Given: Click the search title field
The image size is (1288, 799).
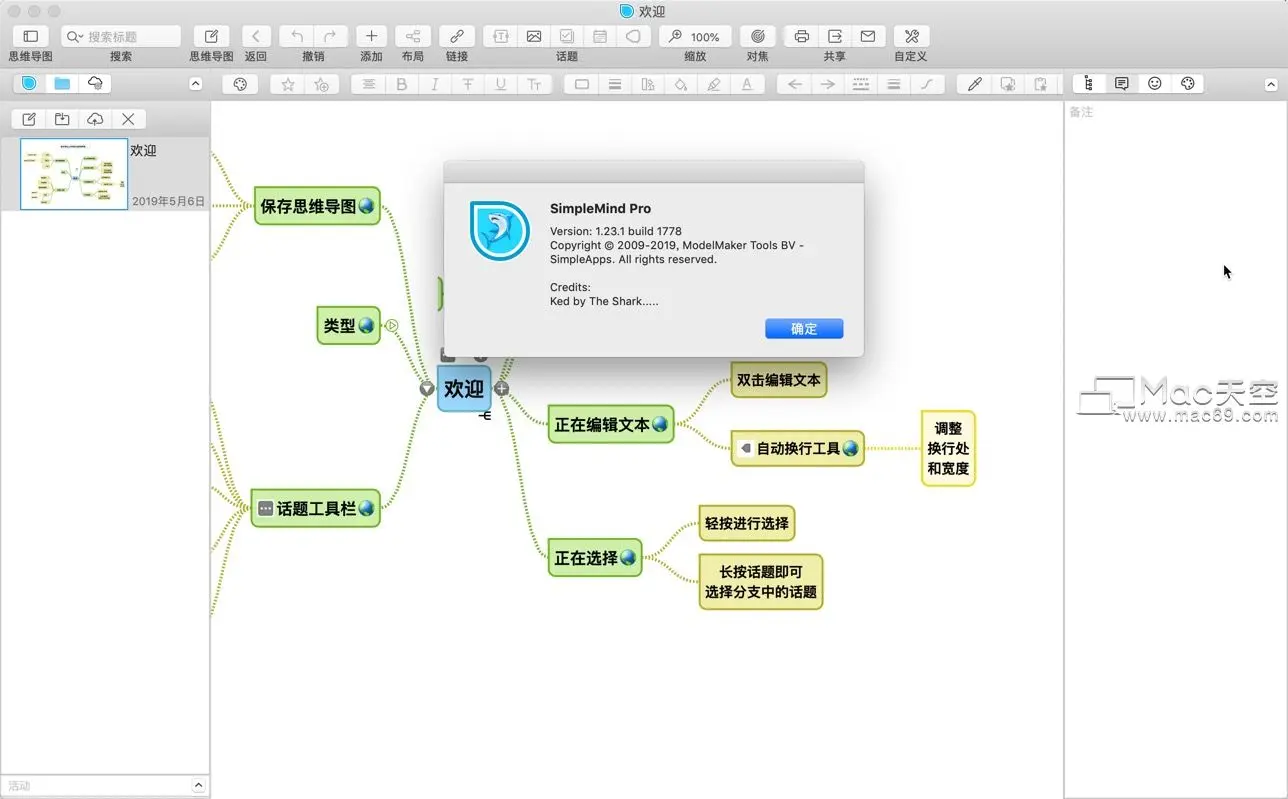Looking at the screenshot, I should point(121,36).
